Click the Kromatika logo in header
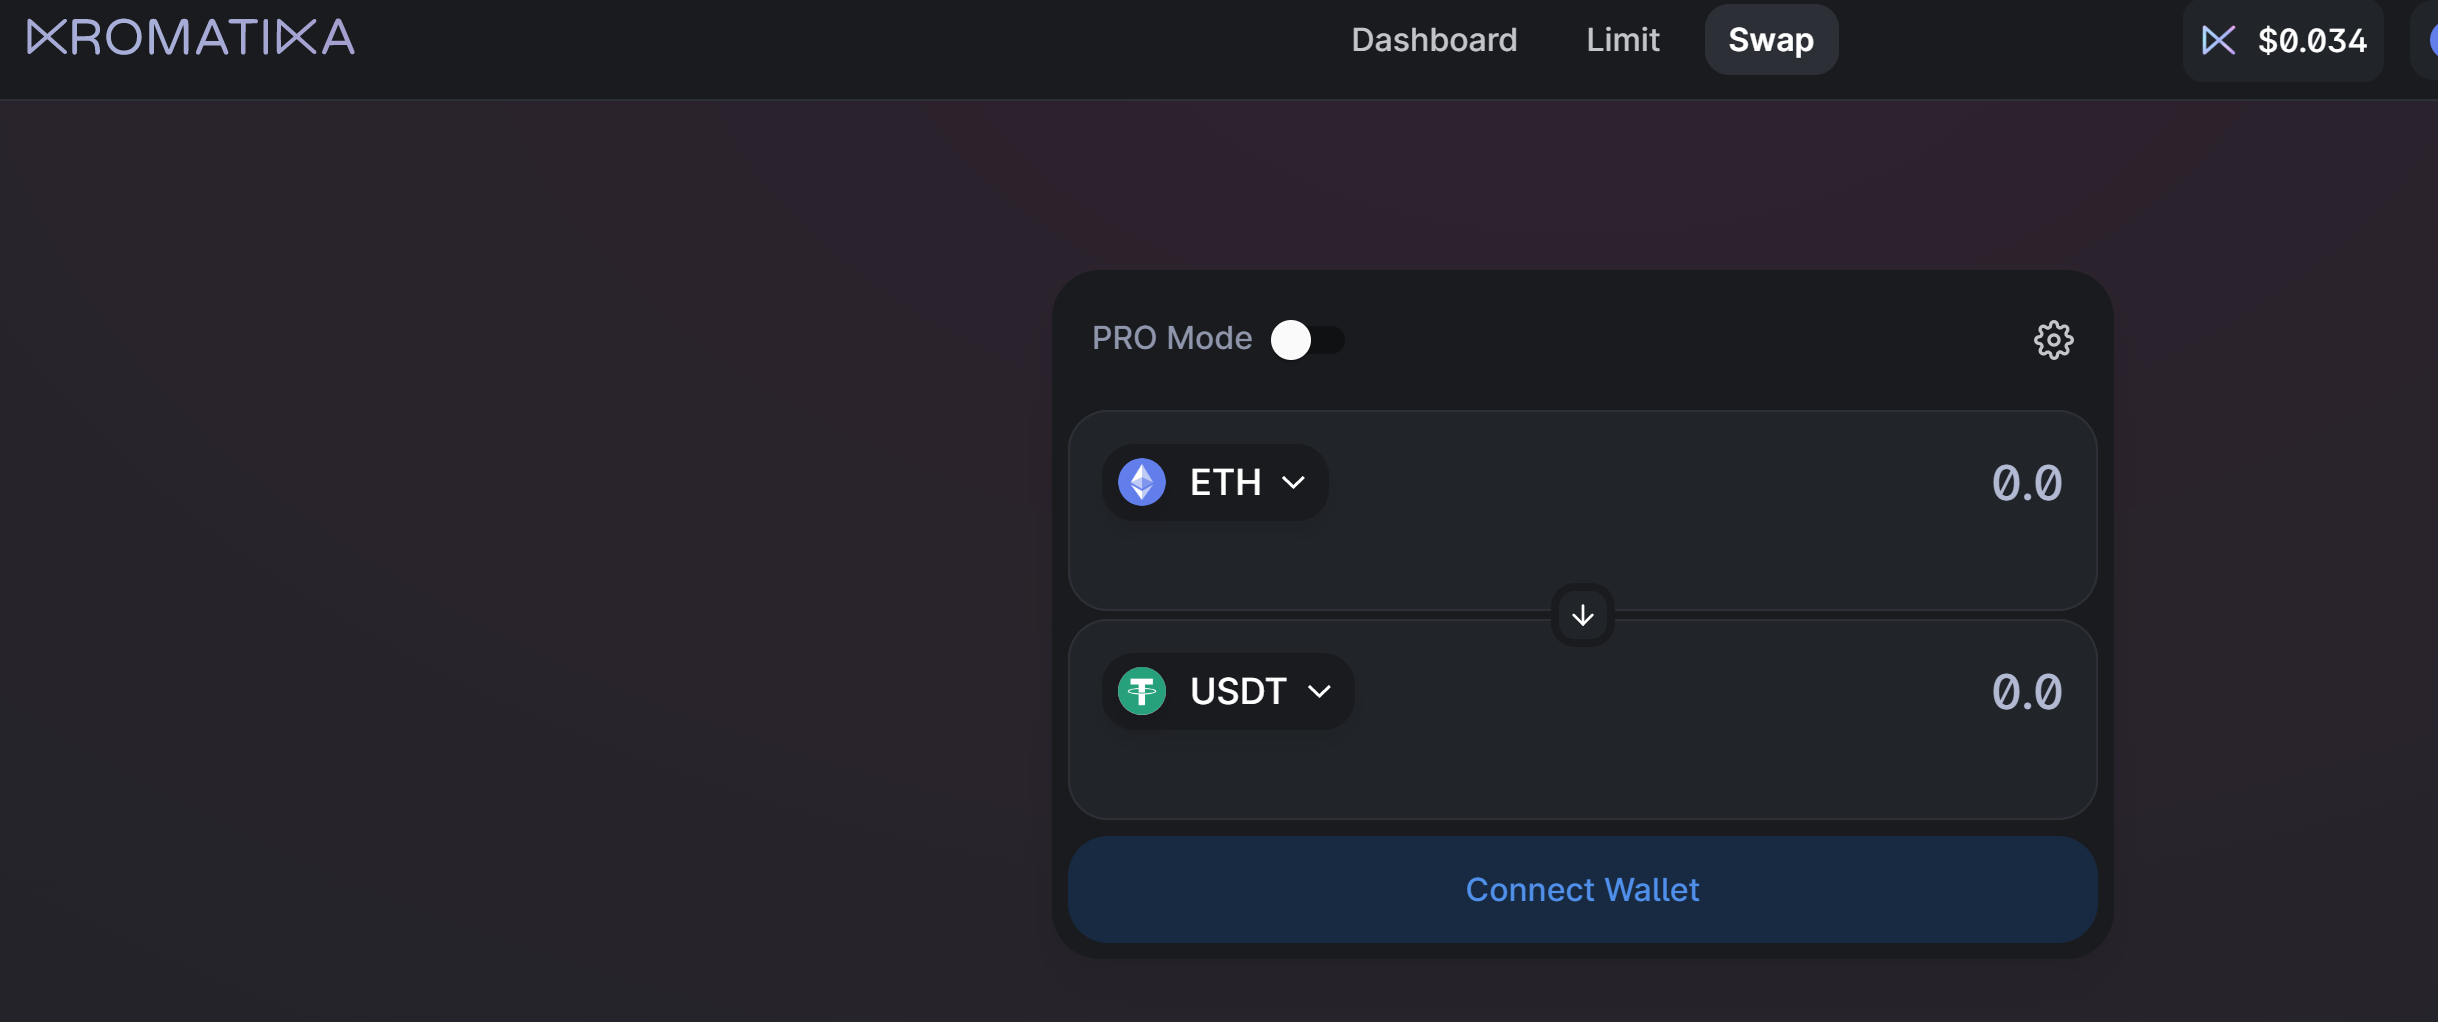2438x1022 pixels. coord(191,37)
